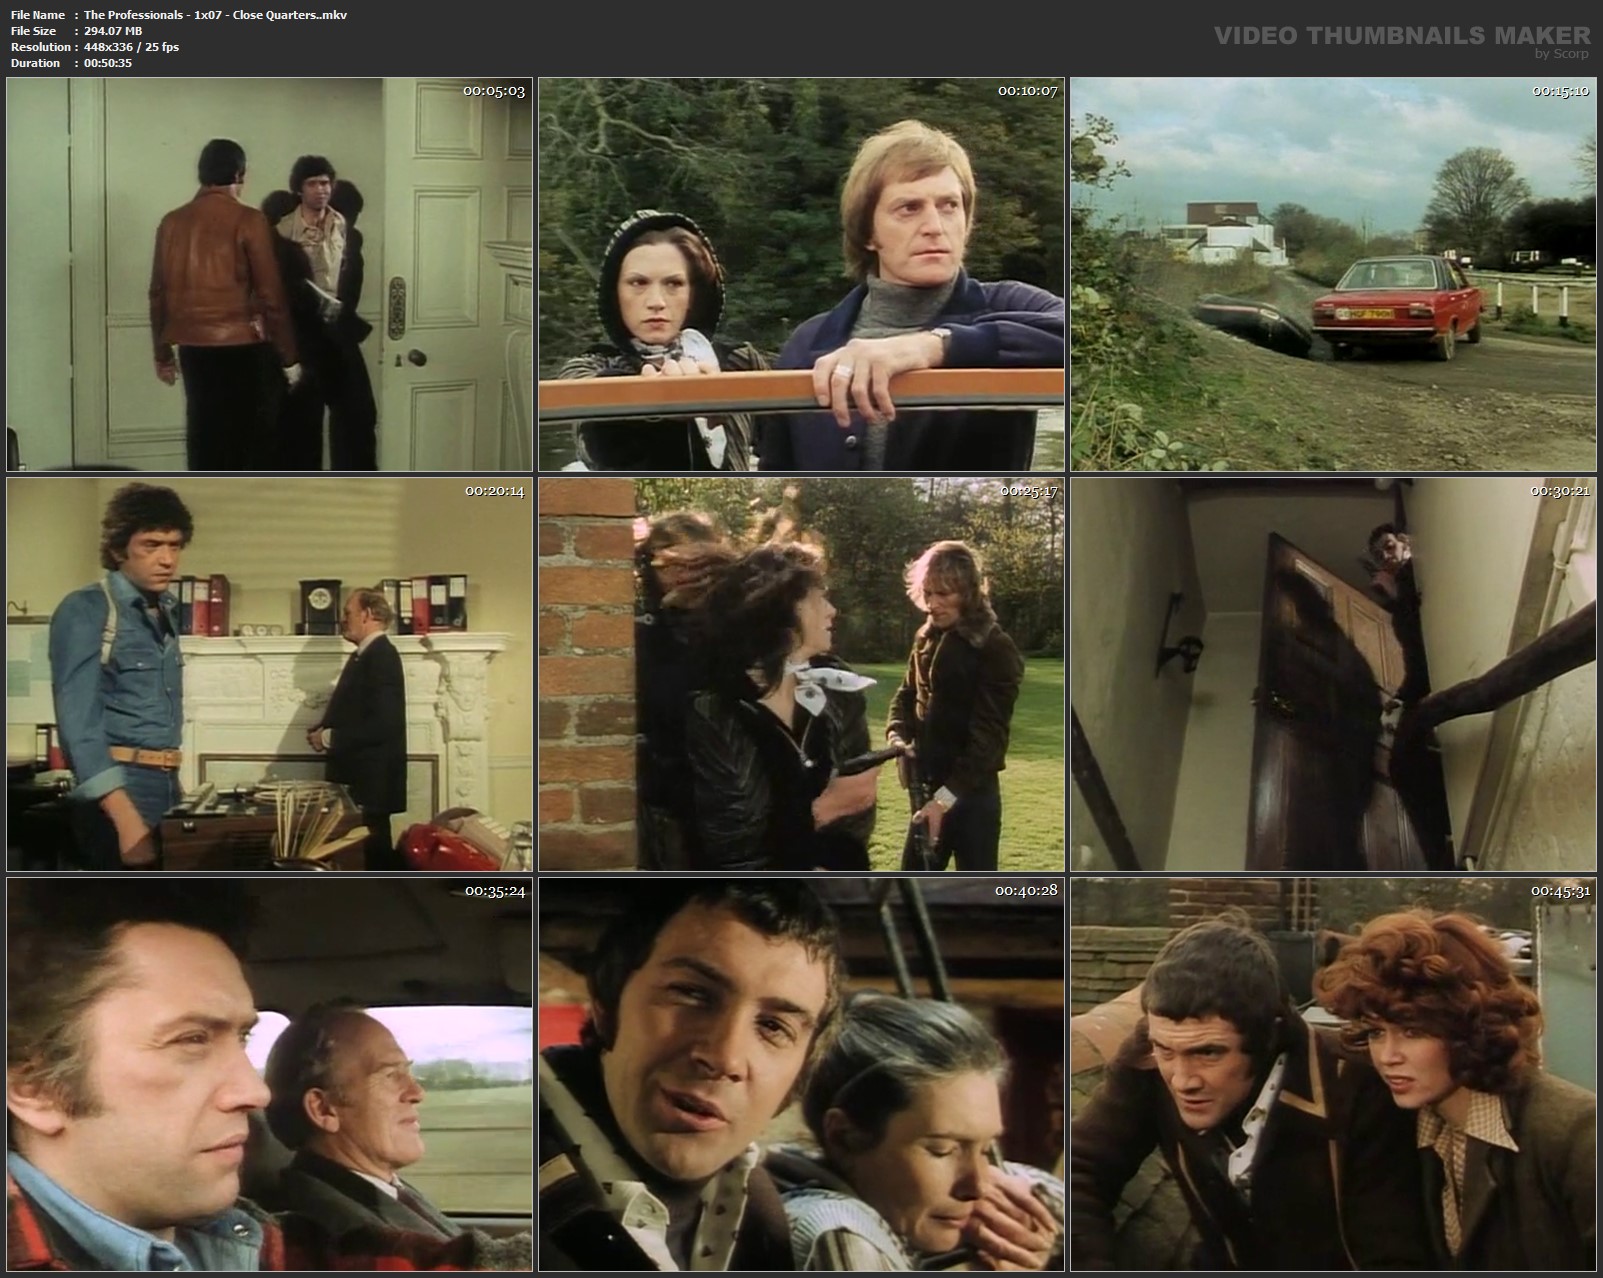Click the 'Resolution' label
This screenshot has height=1278, width=1603.
pos(41,47)
